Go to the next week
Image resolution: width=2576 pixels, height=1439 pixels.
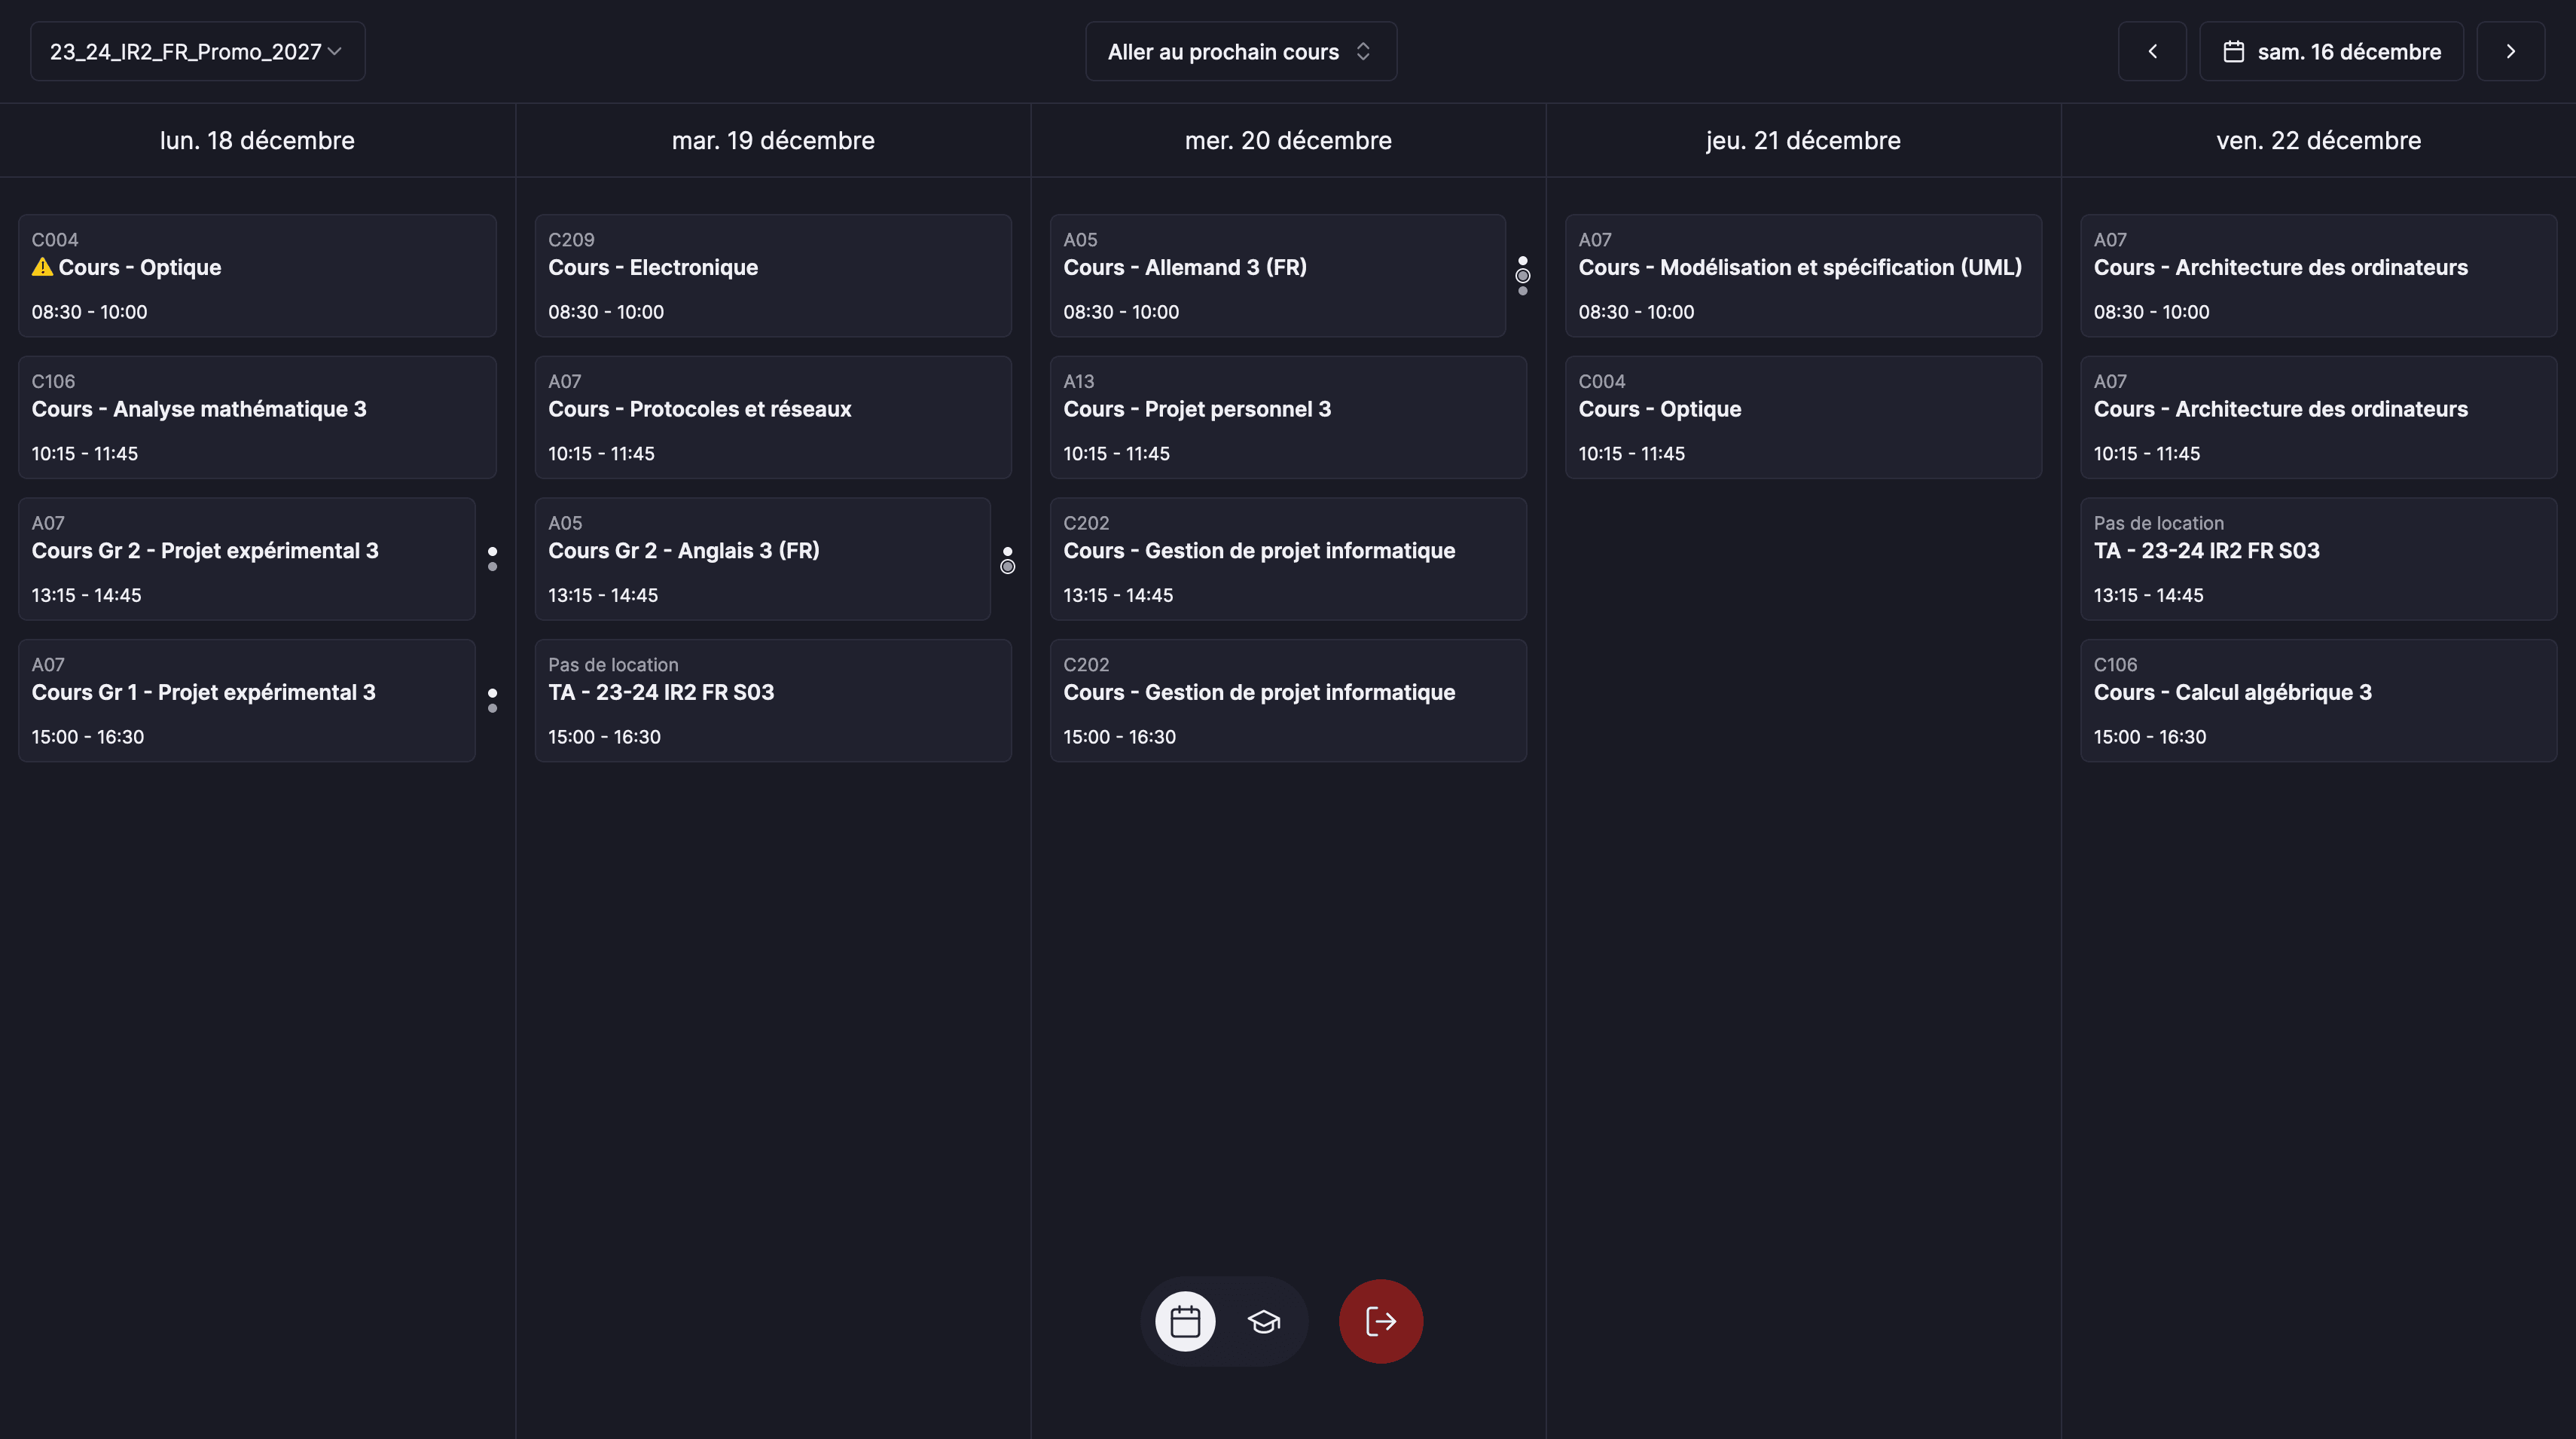2510,51
